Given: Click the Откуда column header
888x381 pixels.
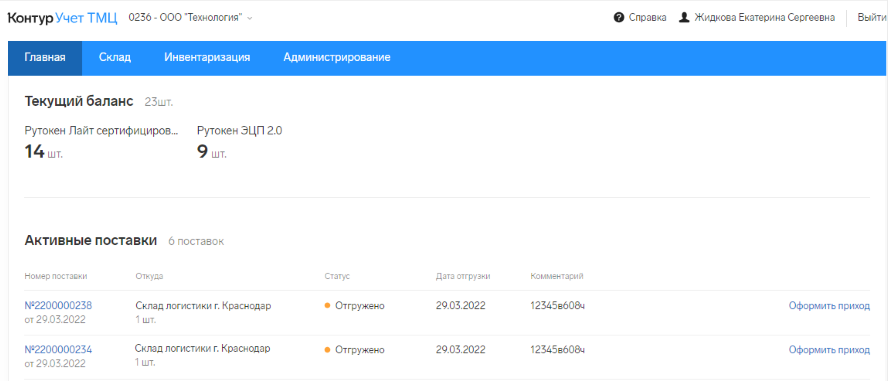Looking at the screenshot, I should pos(150,276).
